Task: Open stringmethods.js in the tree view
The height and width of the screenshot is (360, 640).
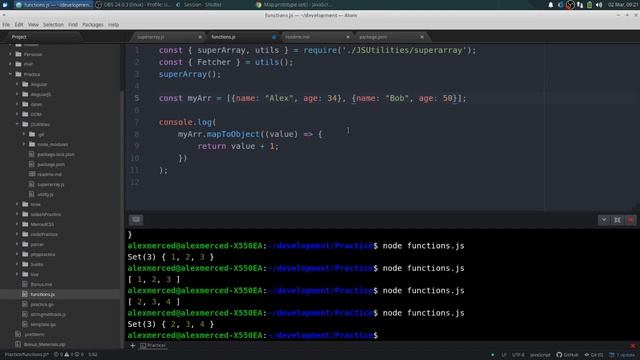Action: [x=48, y=314]
